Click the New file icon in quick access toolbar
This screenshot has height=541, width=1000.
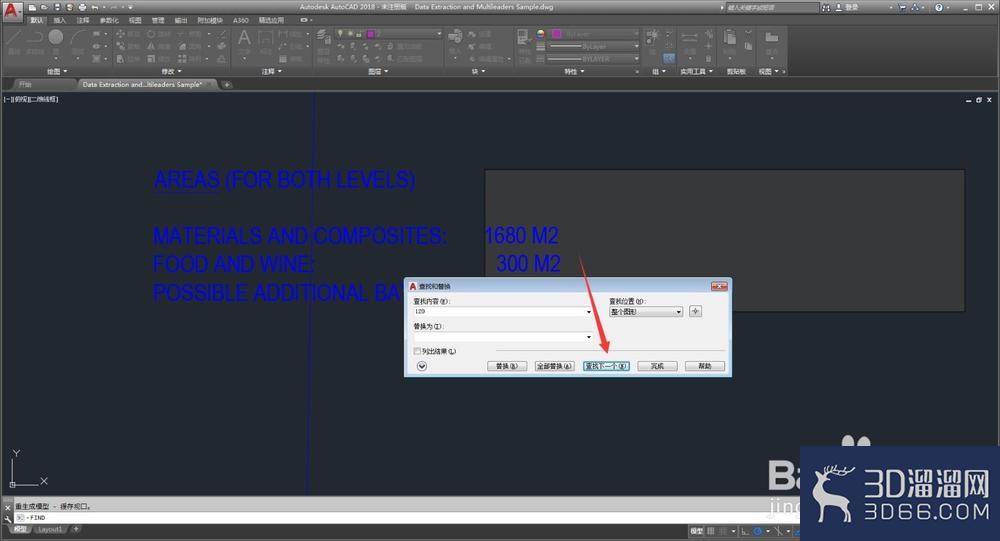[32, 7]
